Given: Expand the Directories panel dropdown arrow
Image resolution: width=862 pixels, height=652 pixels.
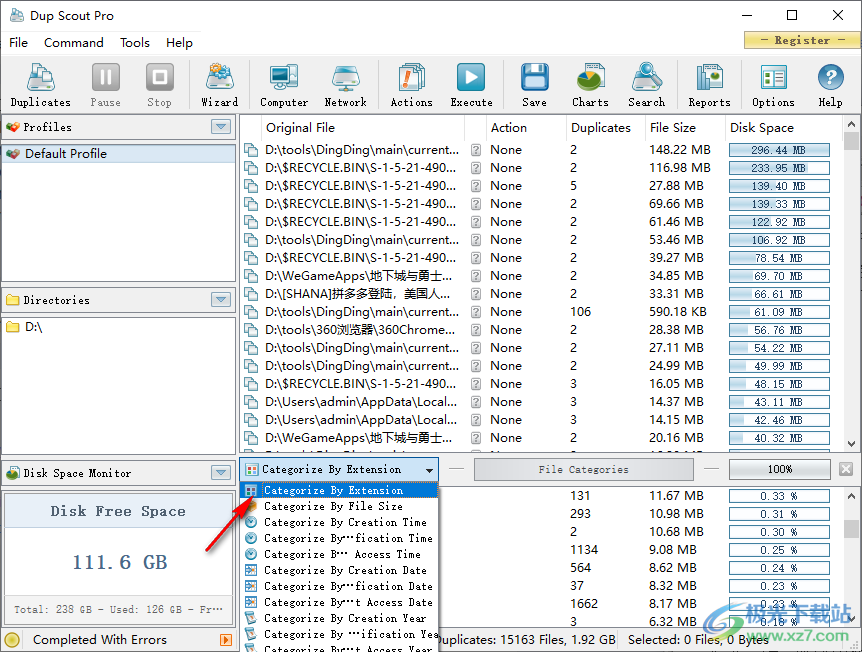Looking at the screenshot, I should click(x=221, y=300).
